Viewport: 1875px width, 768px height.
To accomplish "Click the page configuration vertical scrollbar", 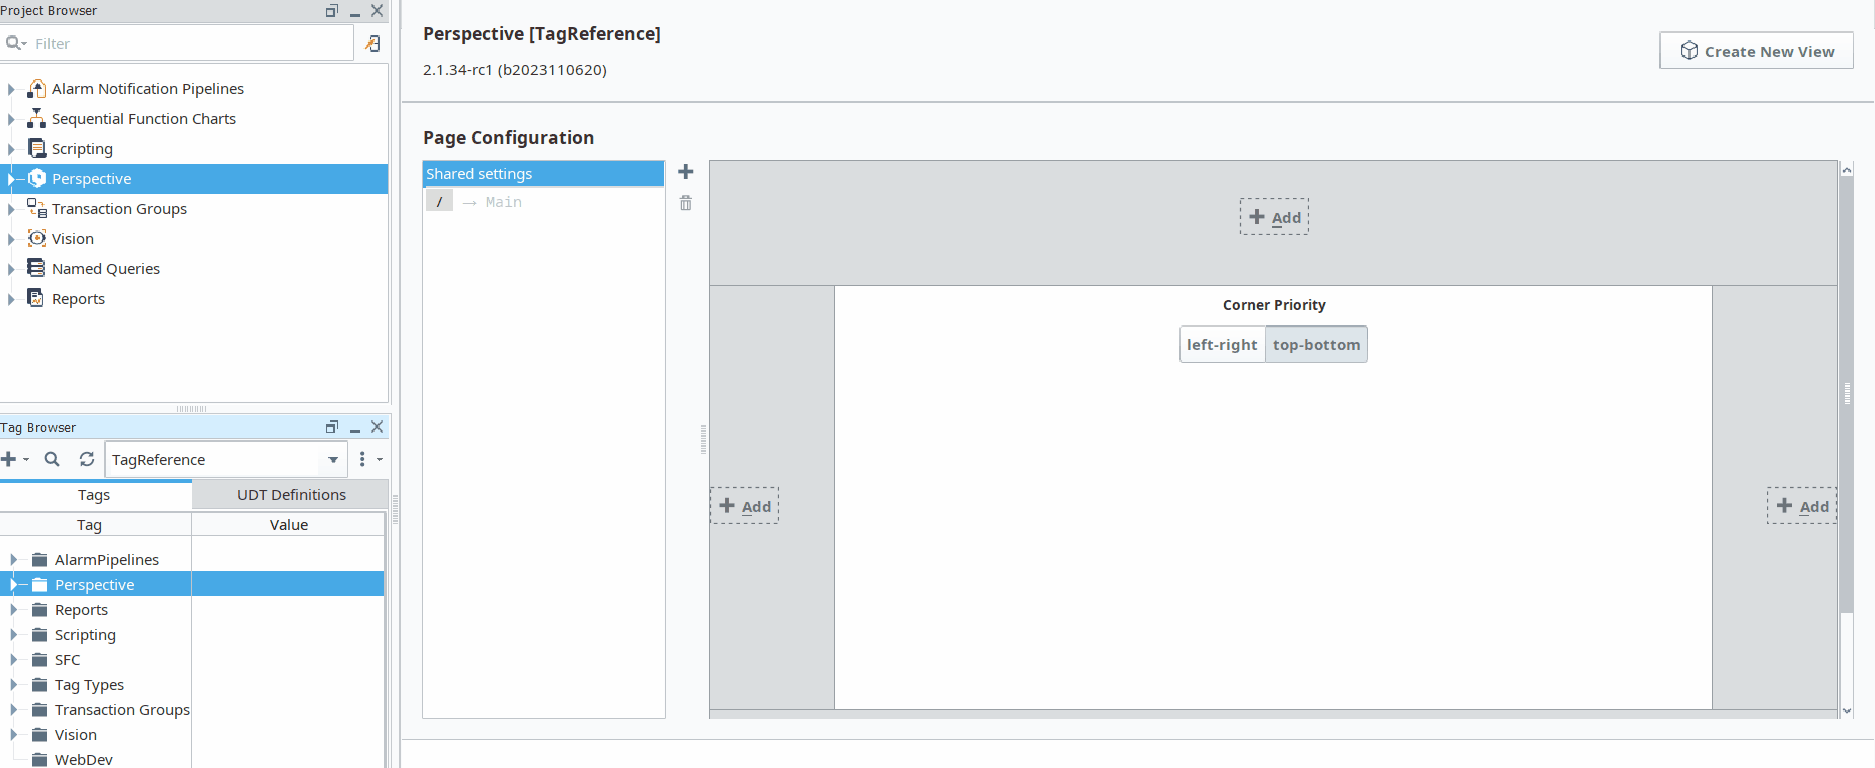I will click(1847, 394).
